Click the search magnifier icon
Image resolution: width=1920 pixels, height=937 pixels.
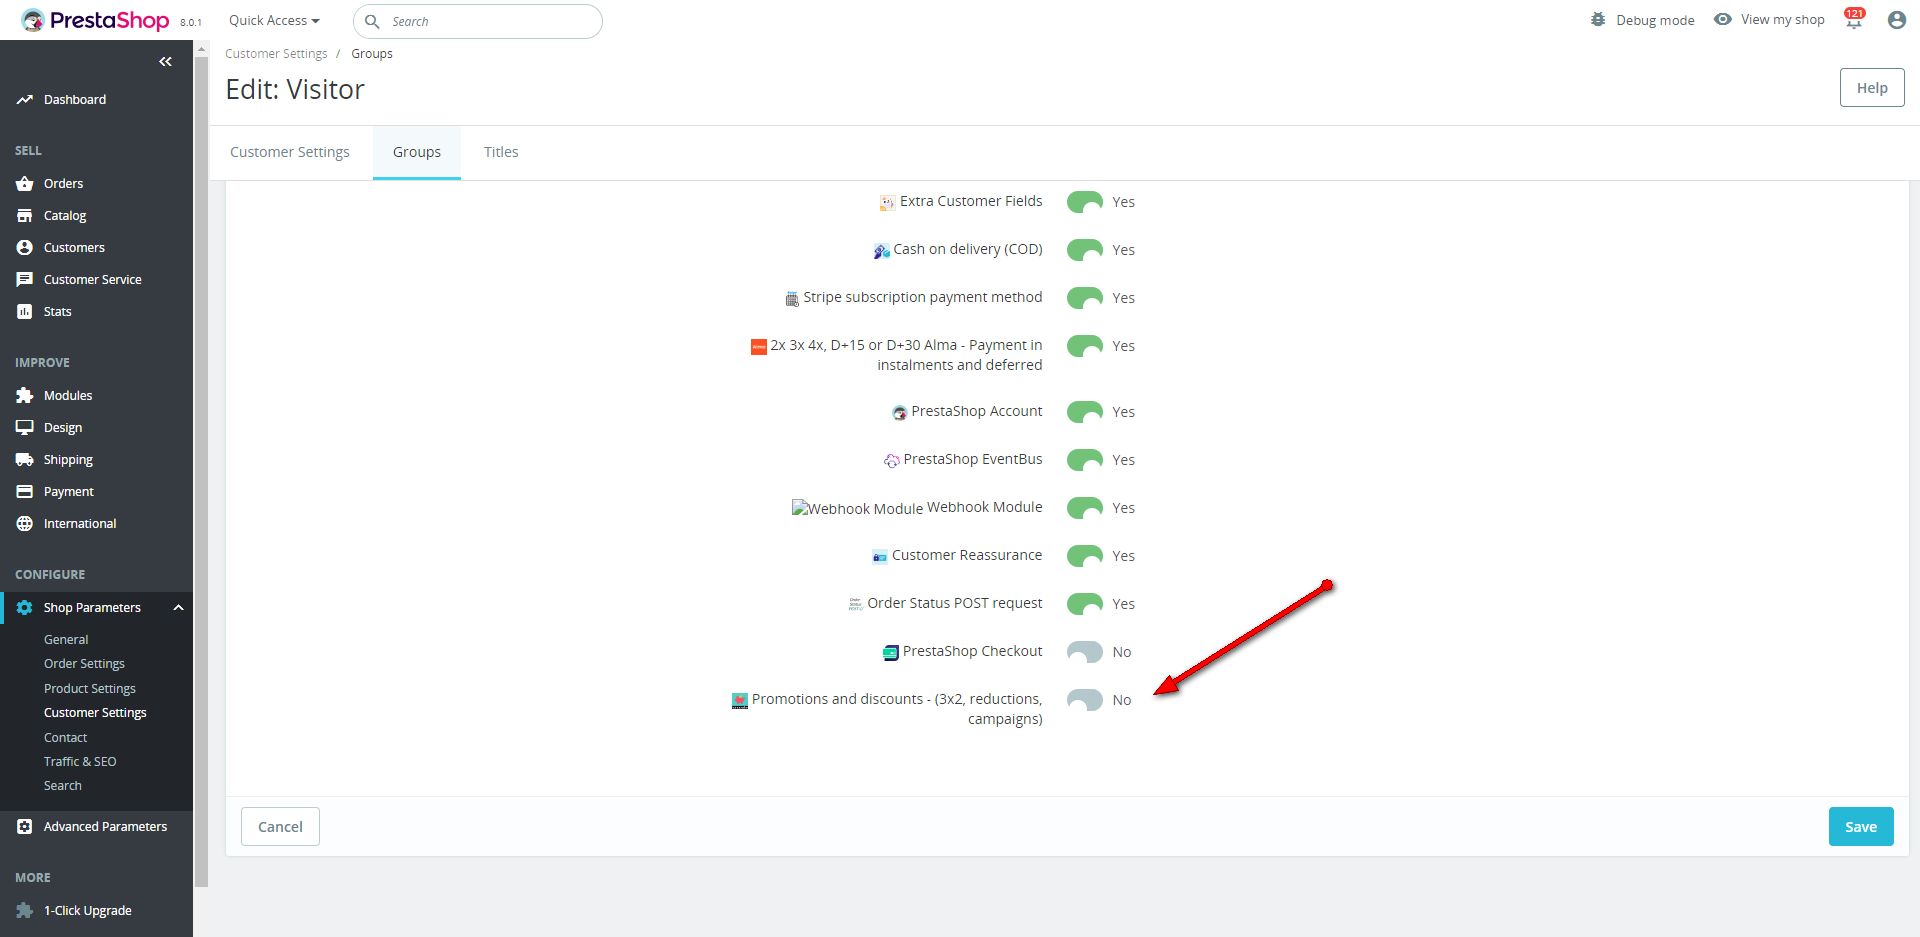click(x=372, y=21)
